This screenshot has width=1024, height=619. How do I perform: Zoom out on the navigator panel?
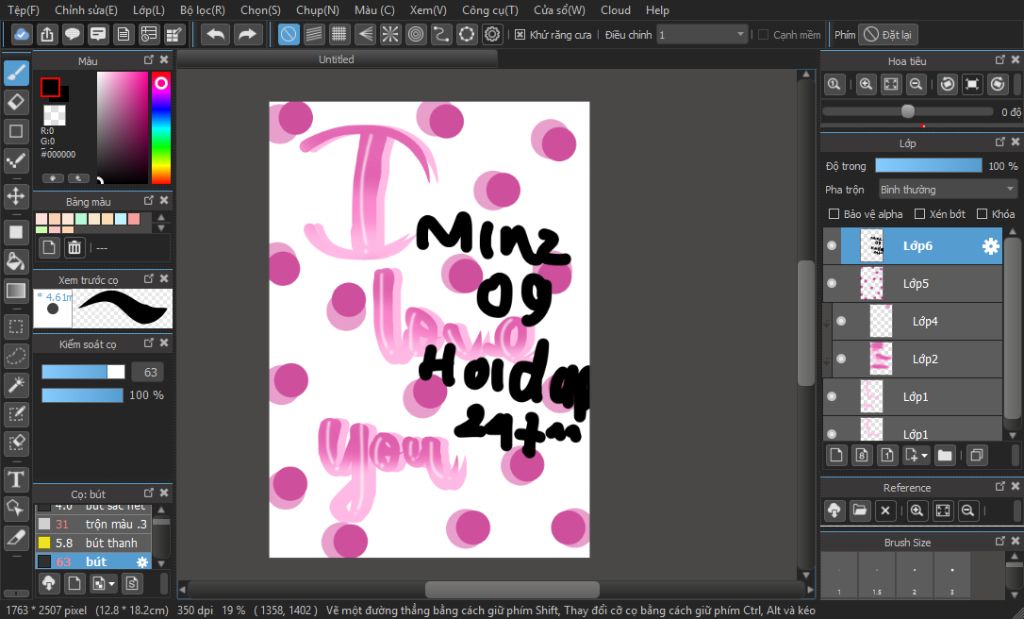click(916, 84)
